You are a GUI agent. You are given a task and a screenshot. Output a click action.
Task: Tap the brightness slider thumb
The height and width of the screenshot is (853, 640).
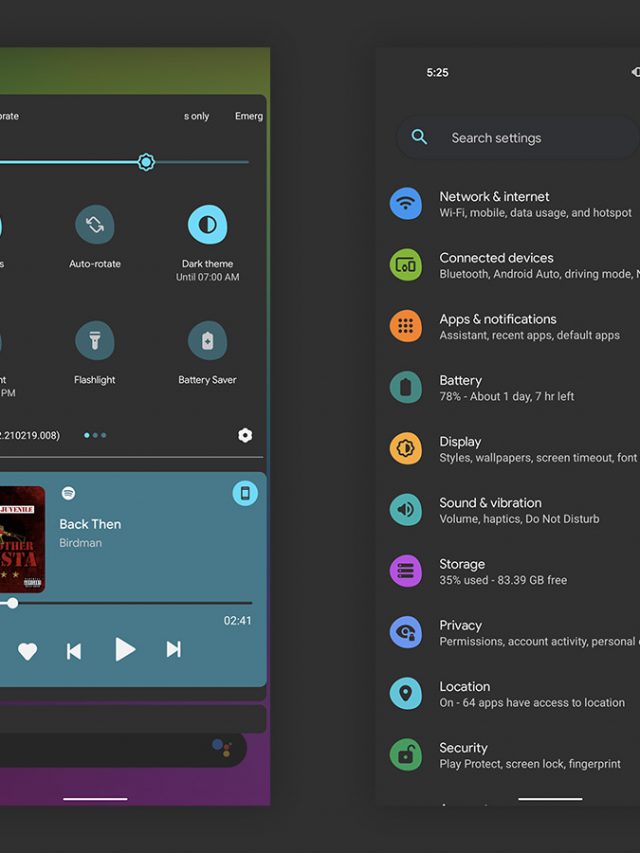coord(146,162)
